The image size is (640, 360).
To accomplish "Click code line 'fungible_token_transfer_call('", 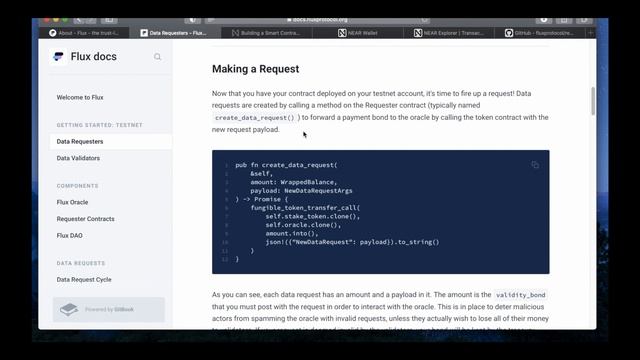I will click(x=305, y=208).
